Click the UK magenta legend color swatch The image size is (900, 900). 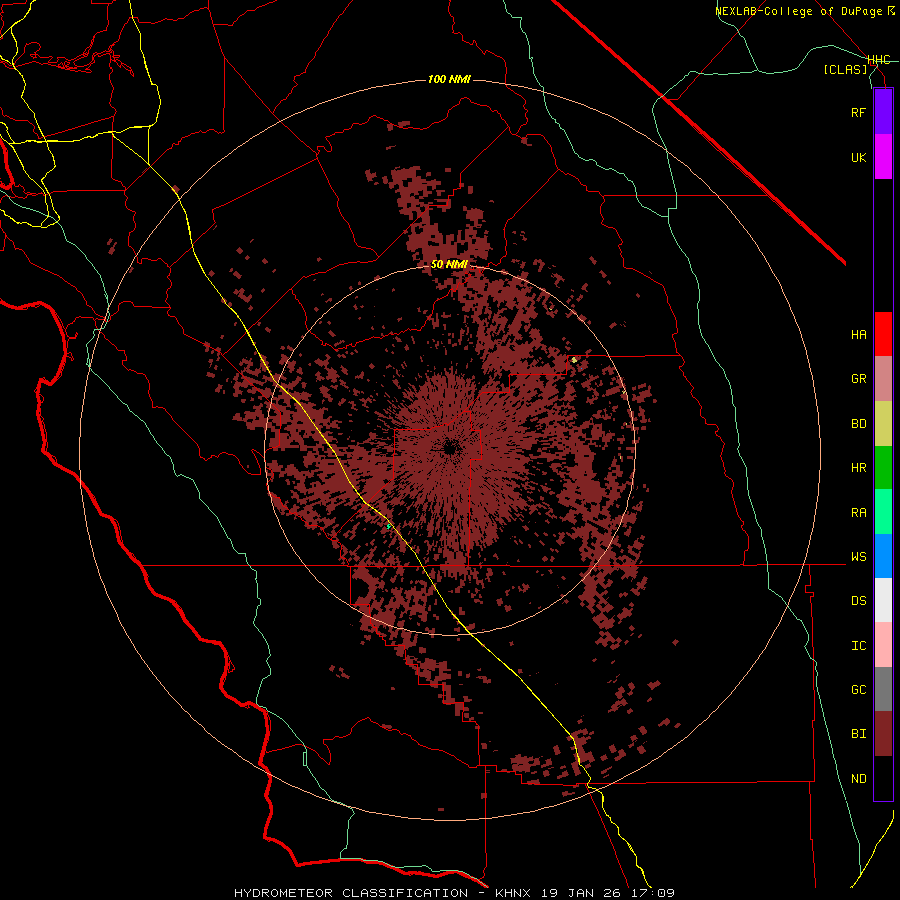(x=883, y=157)
